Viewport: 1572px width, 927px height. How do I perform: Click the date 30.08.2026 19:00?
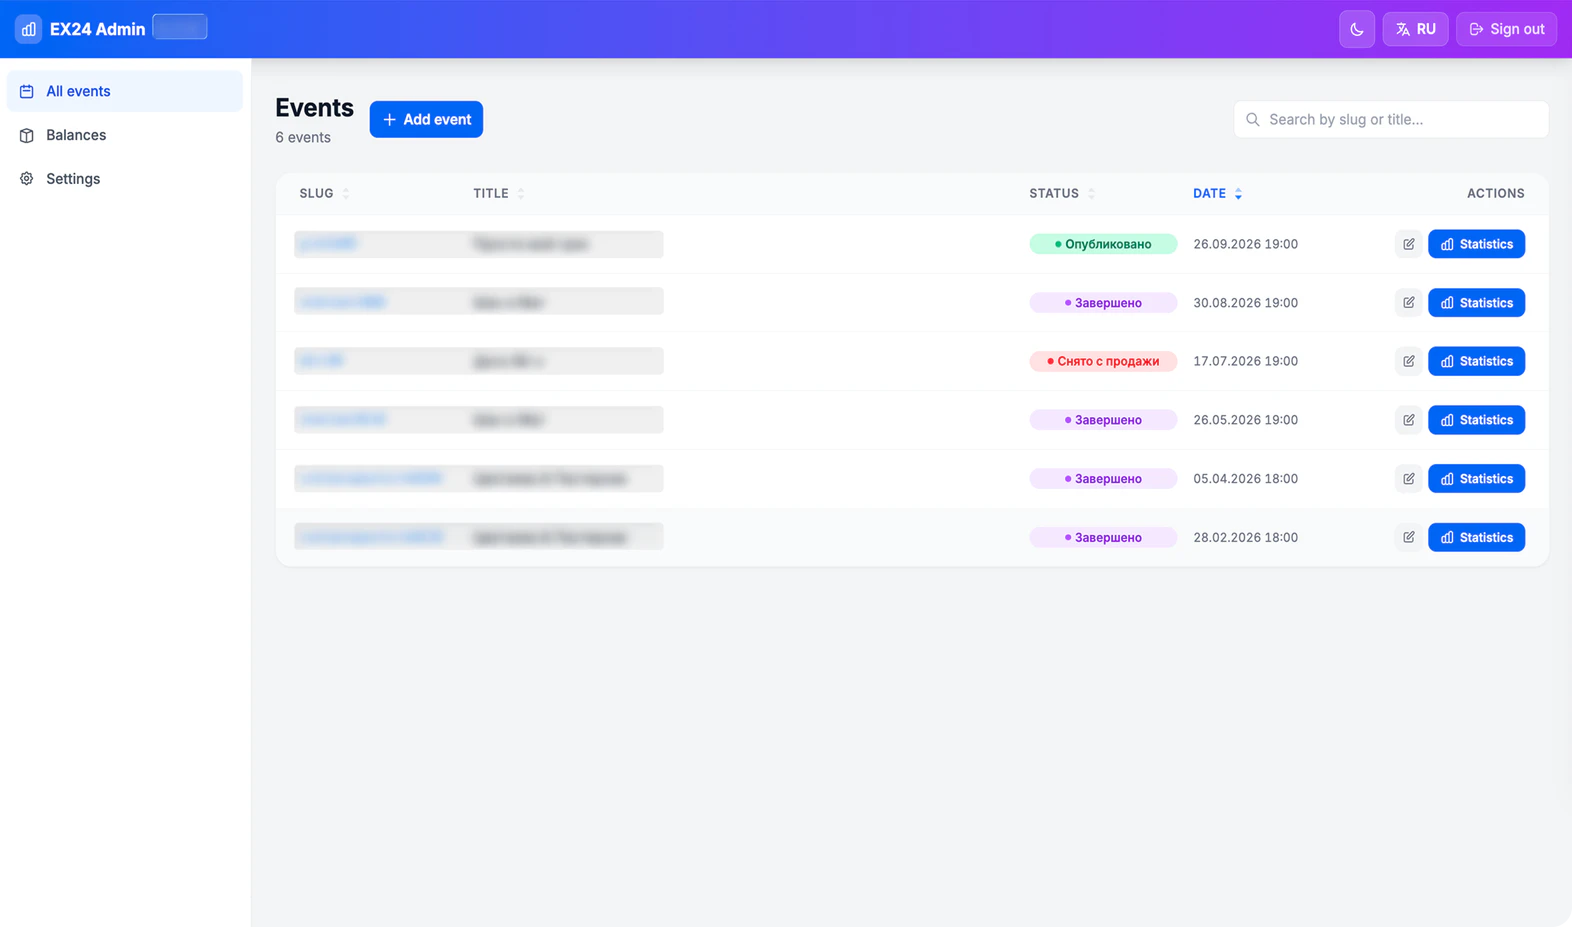tap(1245, 303)
